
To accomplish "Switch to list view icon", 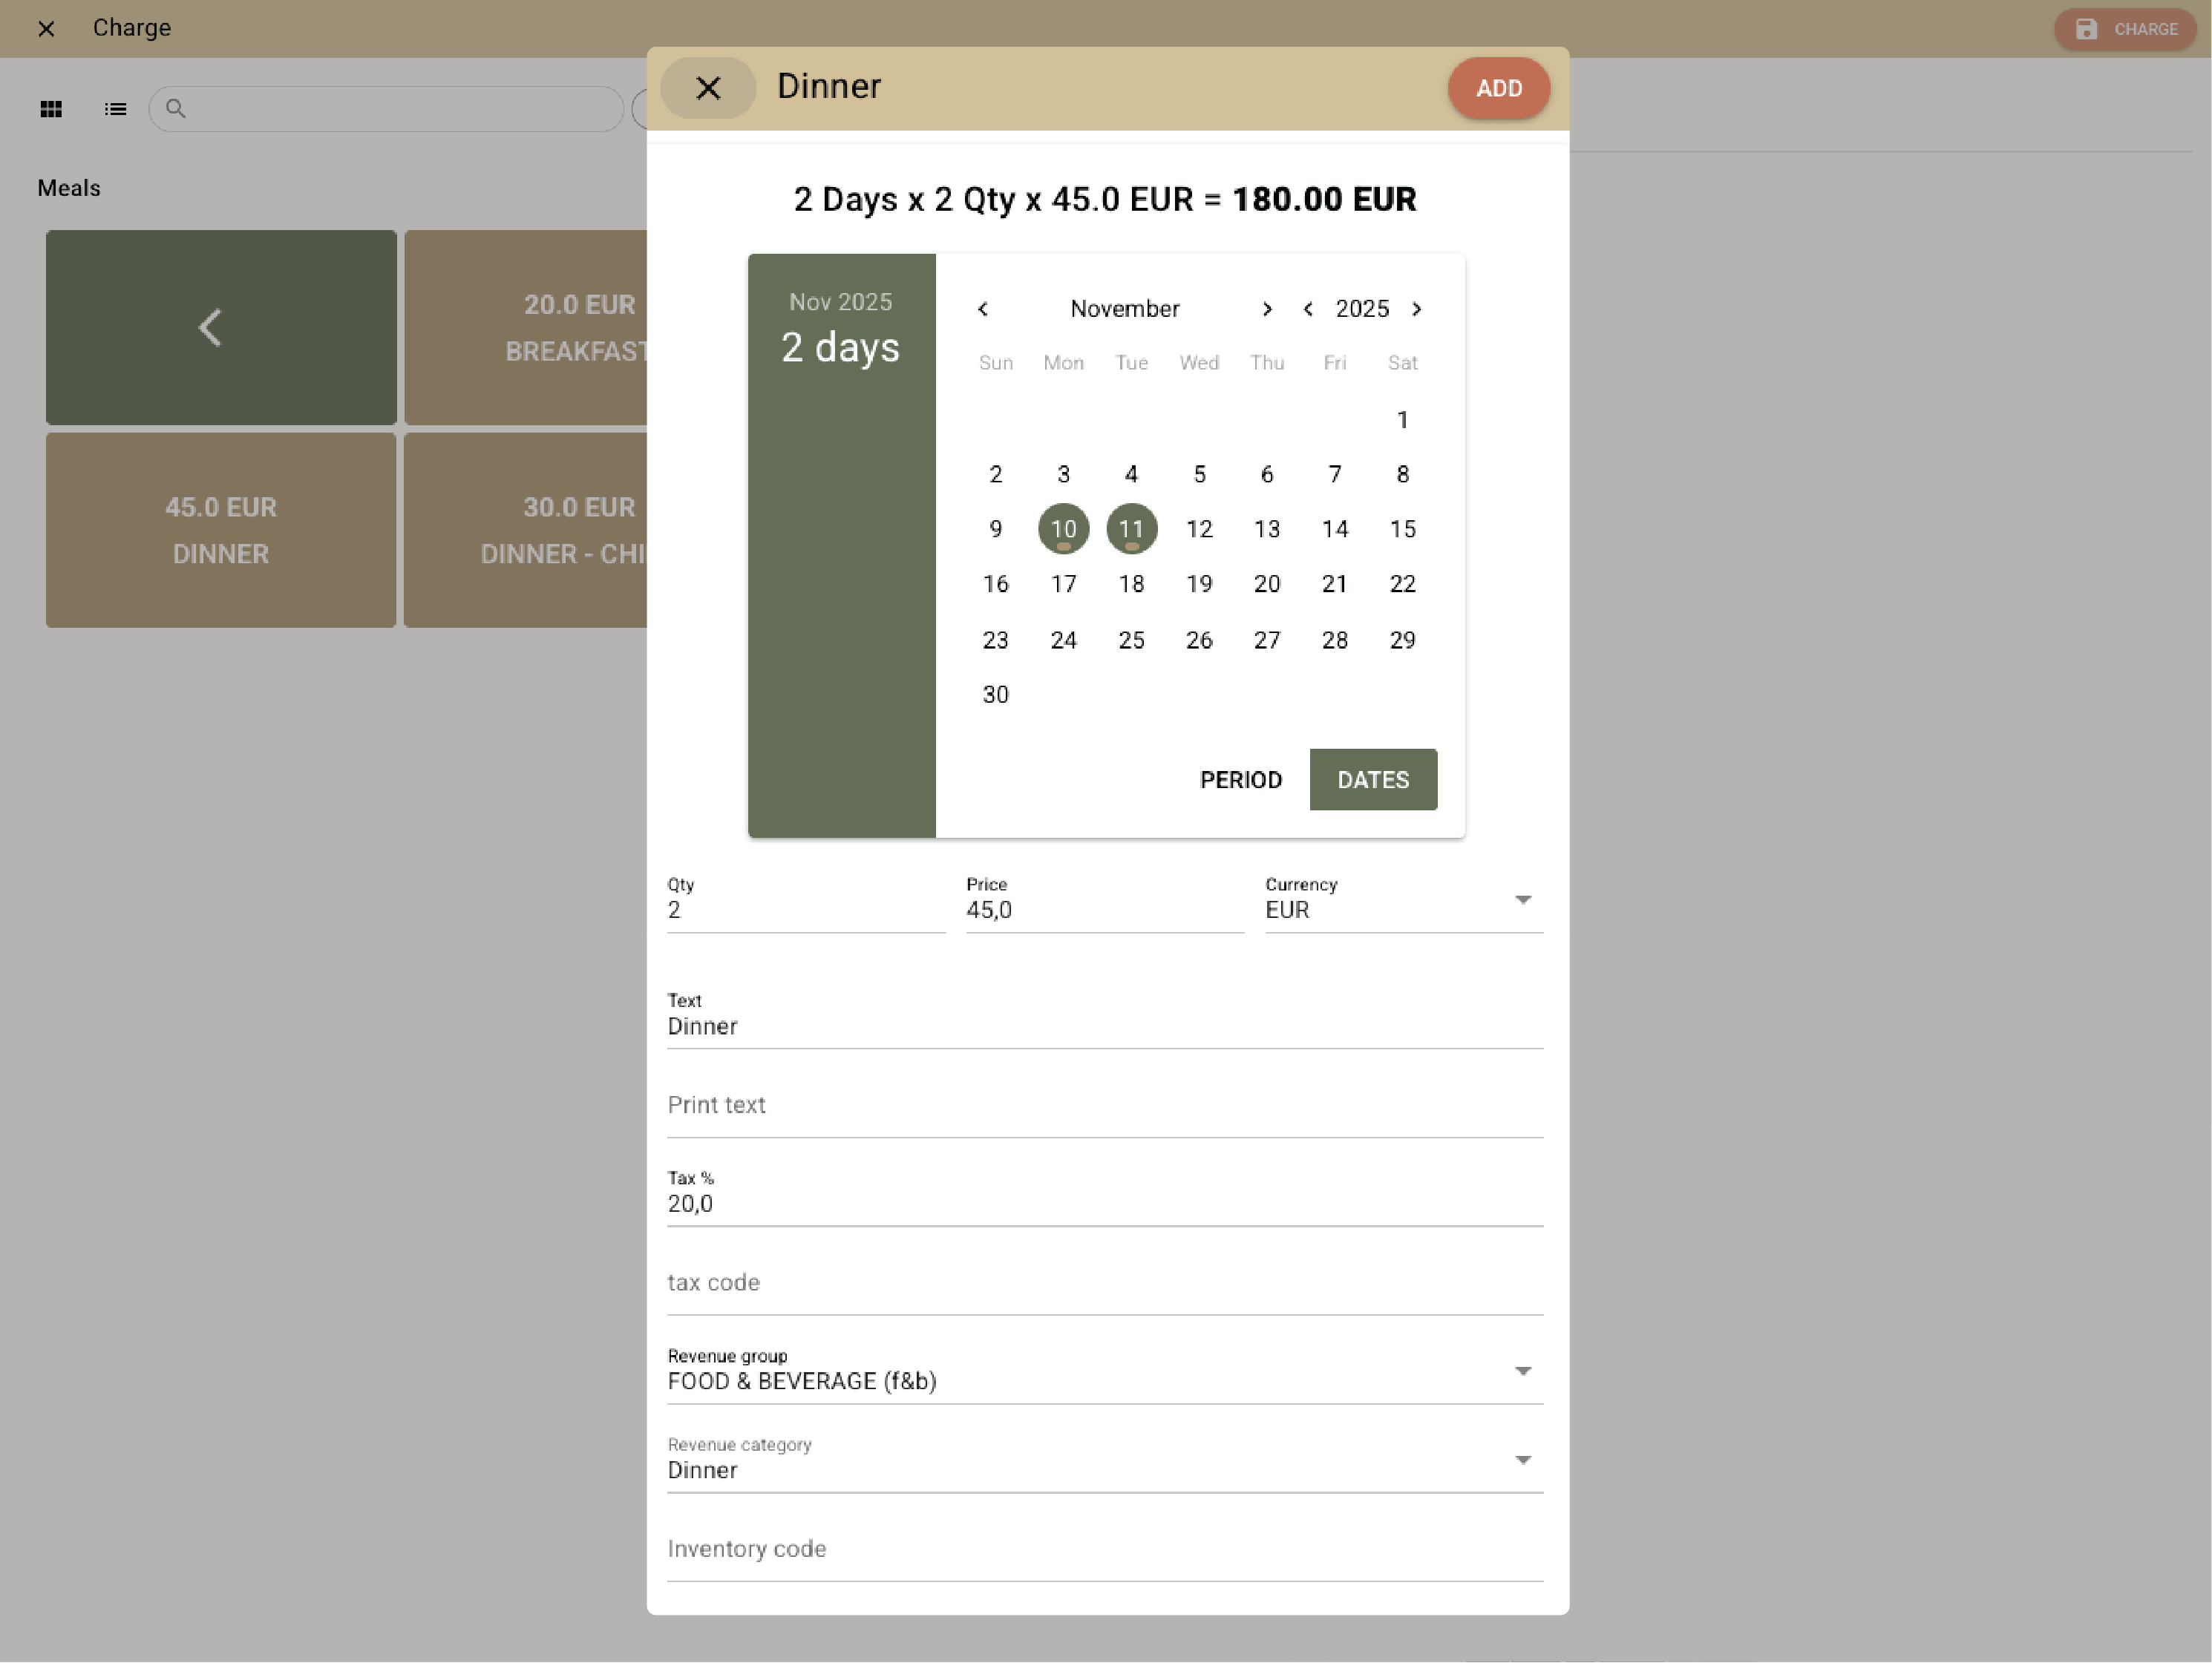I will 115,109.
